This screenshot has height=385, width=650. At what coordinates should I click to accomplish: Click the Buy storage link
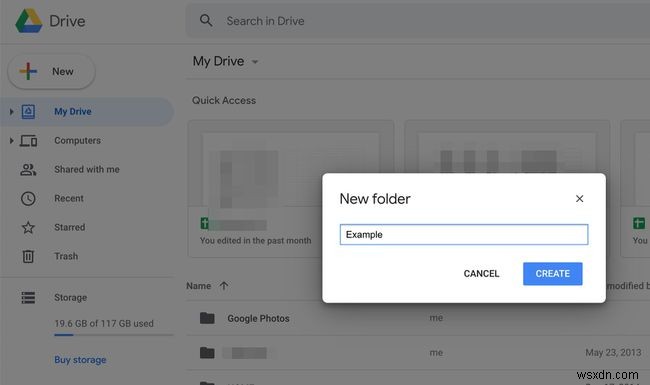point(80,360)
